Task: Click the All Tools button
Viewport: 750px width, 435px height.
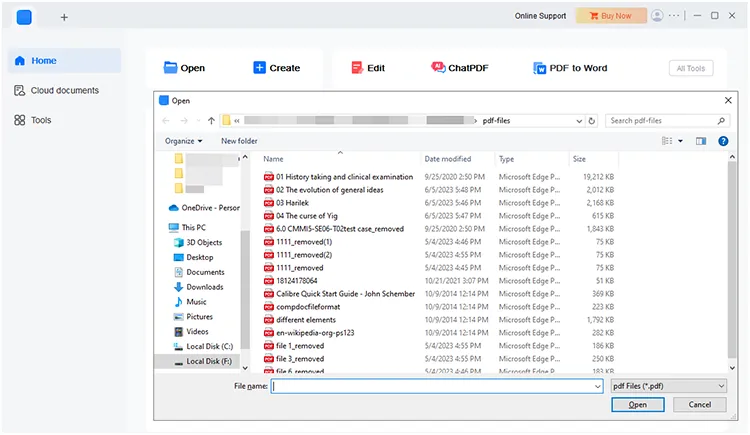Action: [x=691, y=68]
